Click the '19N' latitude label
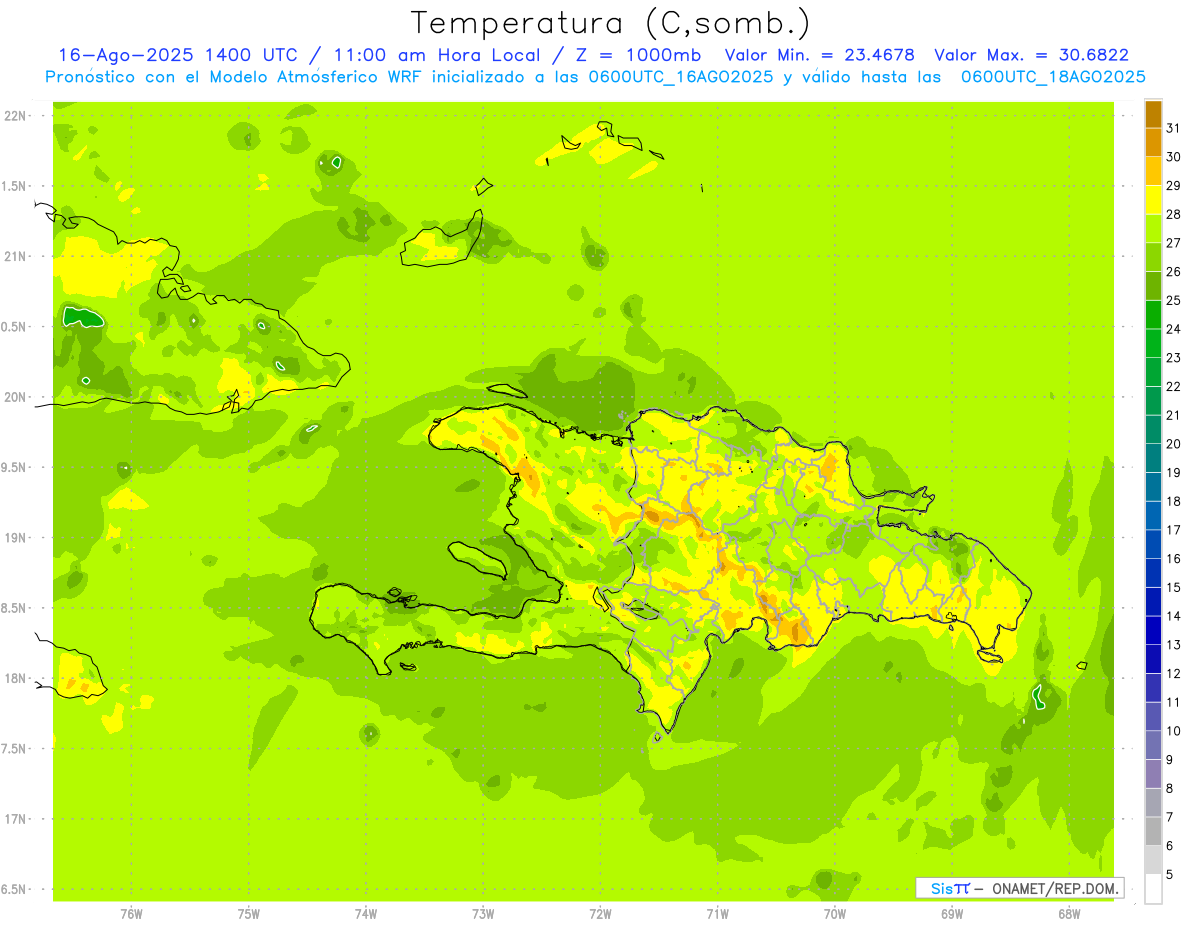1200x927 pixels. [16, 538]
